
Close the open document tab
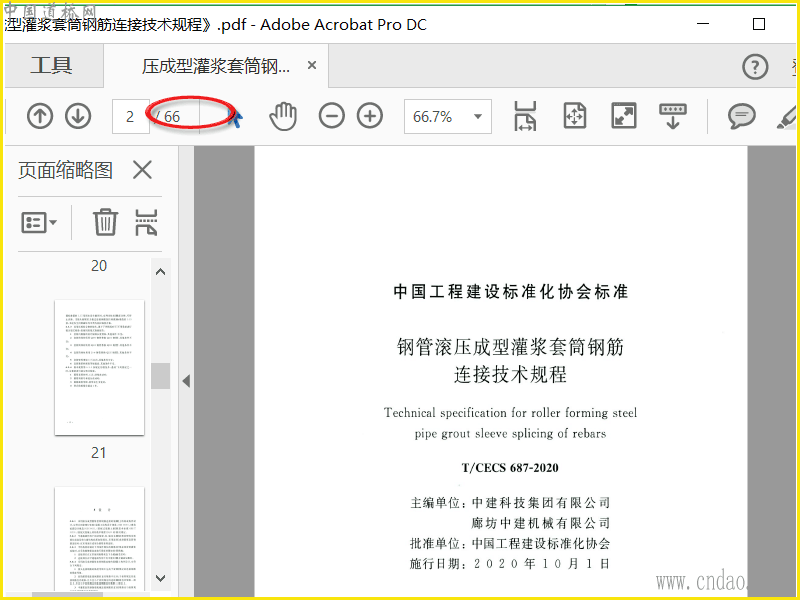tap(312, 65)
